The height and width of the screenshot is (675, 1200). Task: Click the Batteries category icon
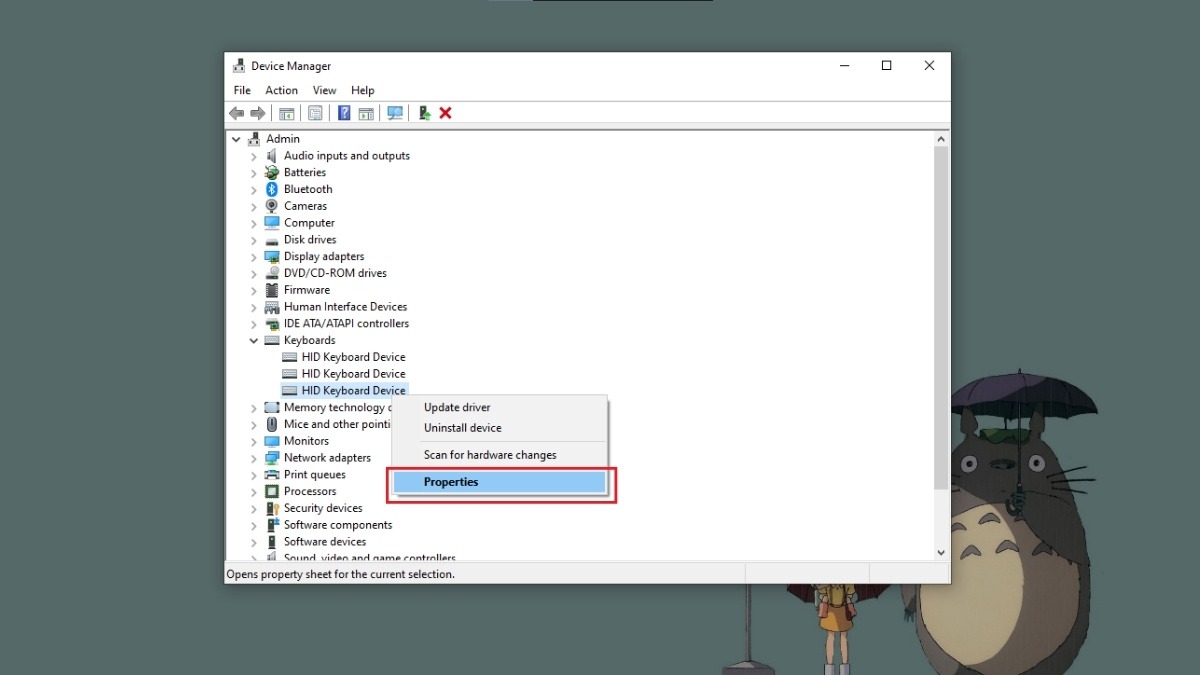[x=271, y=173]
